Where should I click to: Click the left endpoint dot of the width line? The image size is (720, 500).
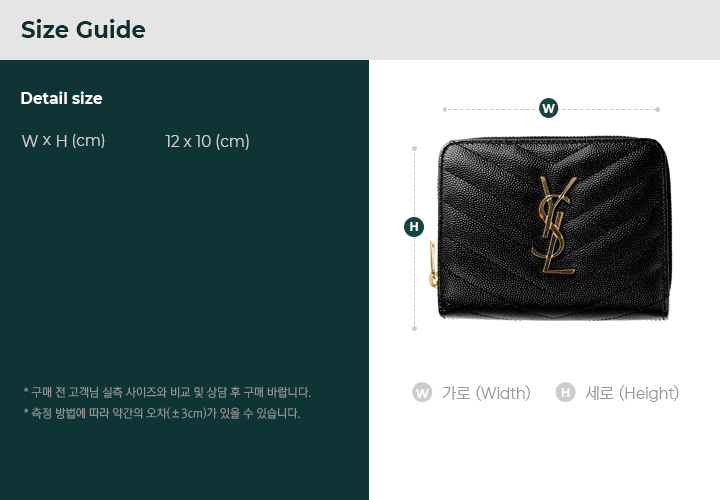click(x=444, y=109)
